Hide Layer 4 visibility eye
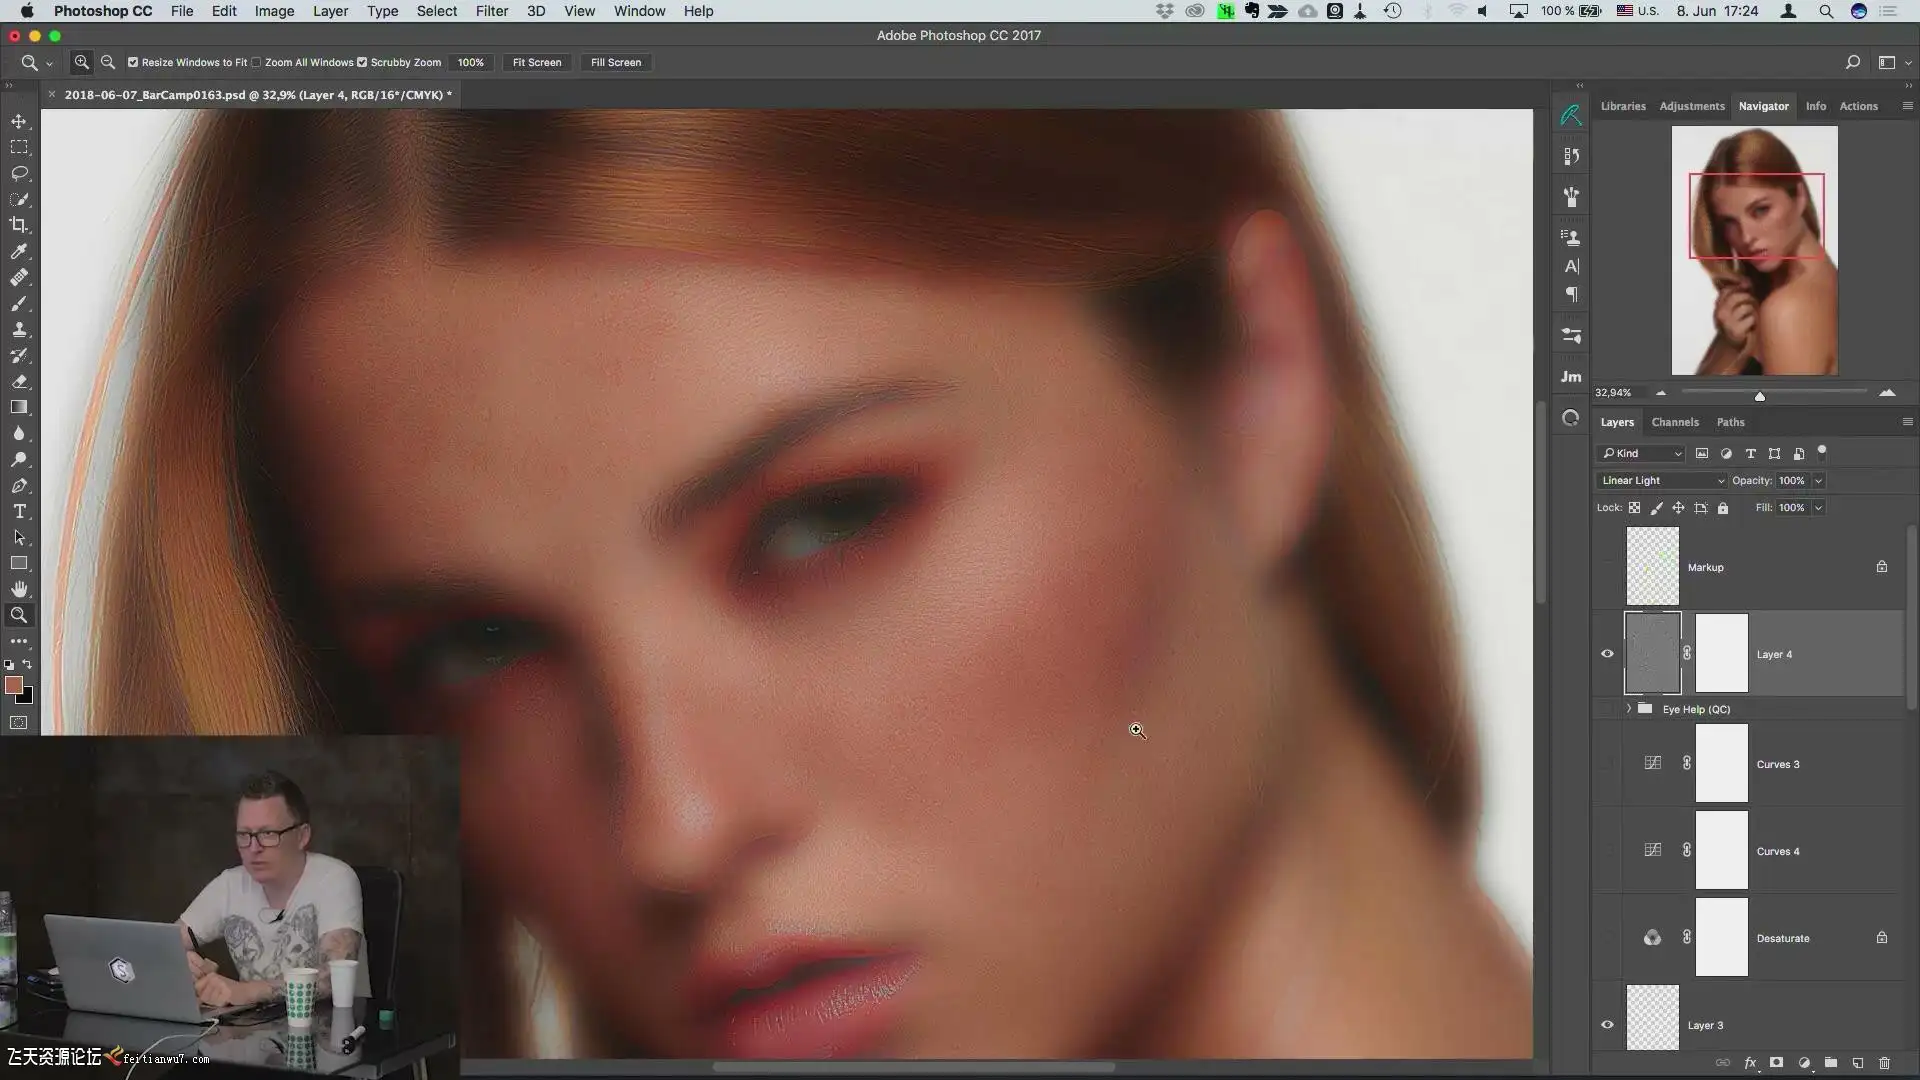Screen dimensions: 1920x1080 point(1607,654)
